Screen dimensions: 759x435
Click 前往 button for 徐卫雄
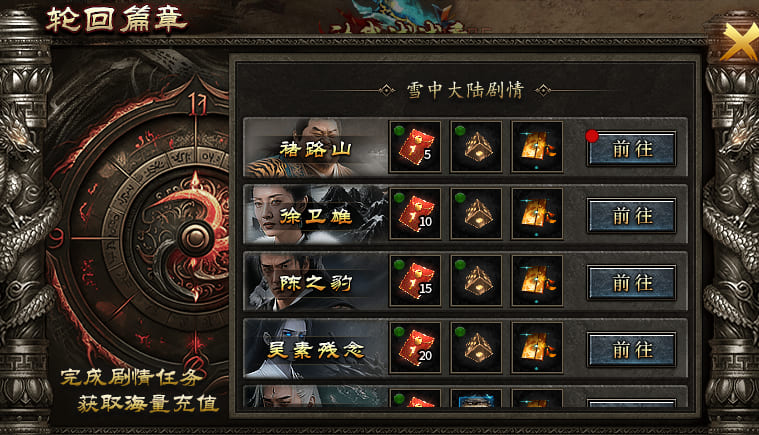click(x=631, y=216)
